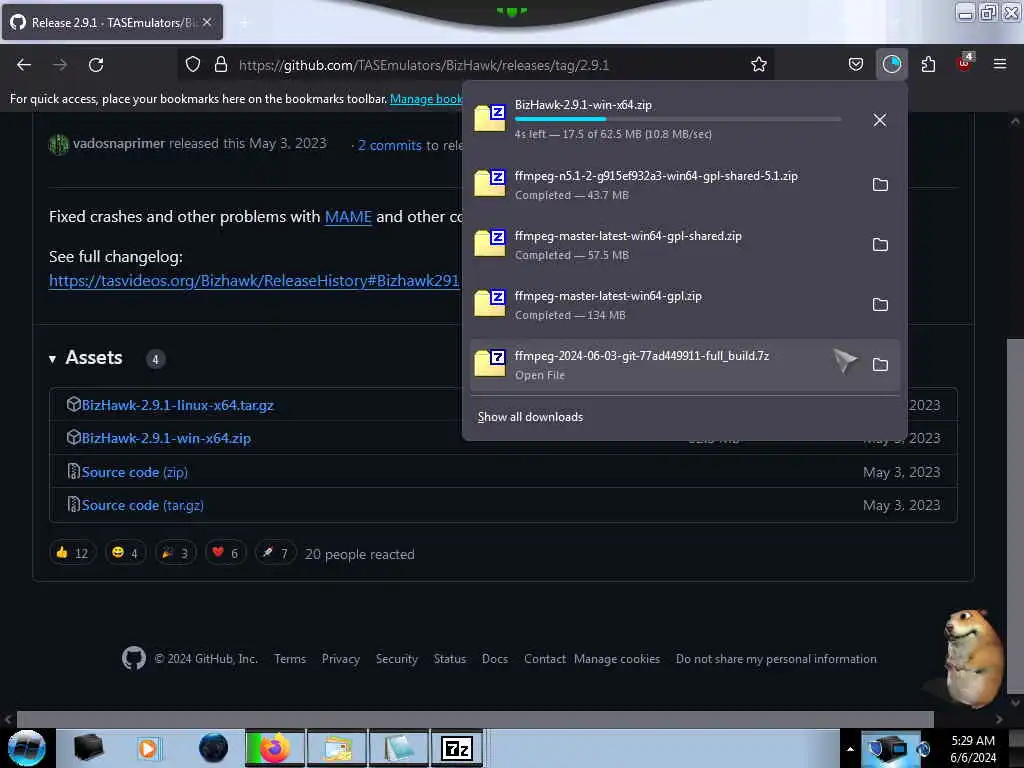Click the party popper reaction with 3
This screenshot has height=768, width=1024.
[175, 553]
